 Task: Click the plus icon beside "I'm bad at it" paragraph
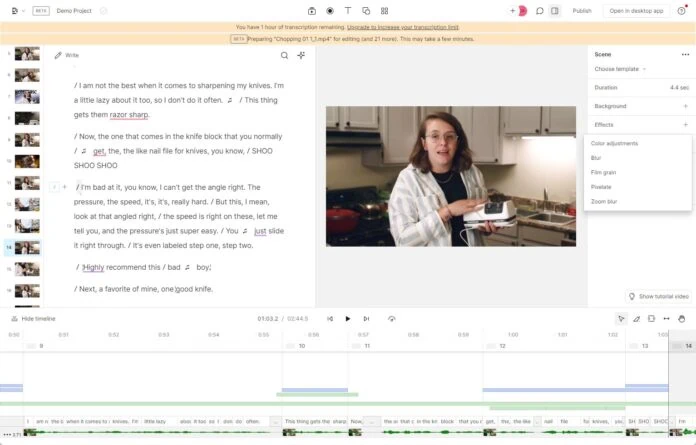tap(65, 187)
